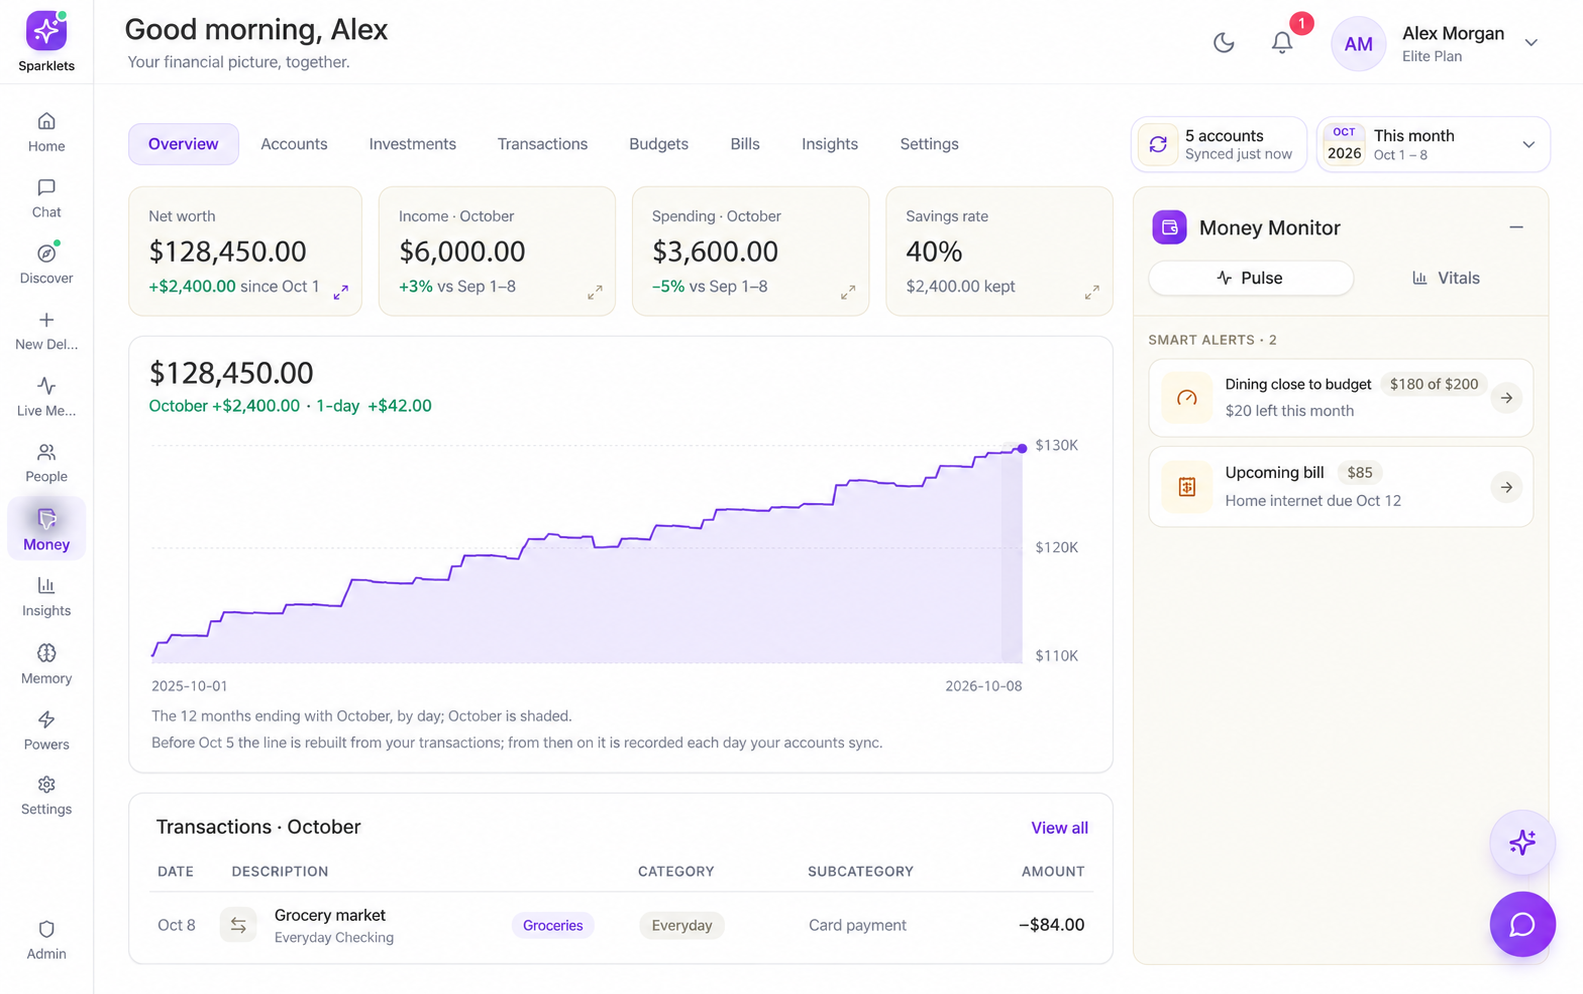The image size is (1583, 994).
Task: Expand the Spending October card
Action: coord(848,292)
